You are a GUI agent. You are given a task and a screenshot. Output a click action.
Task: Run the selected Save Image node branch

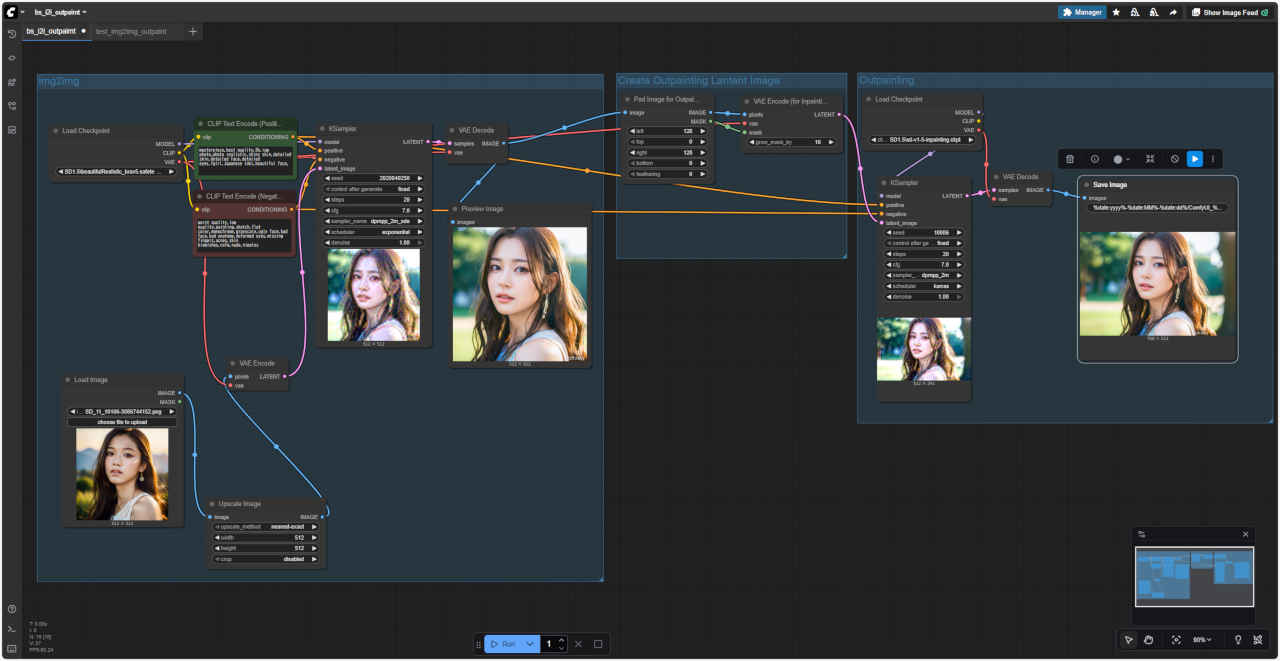(1195, 159)
